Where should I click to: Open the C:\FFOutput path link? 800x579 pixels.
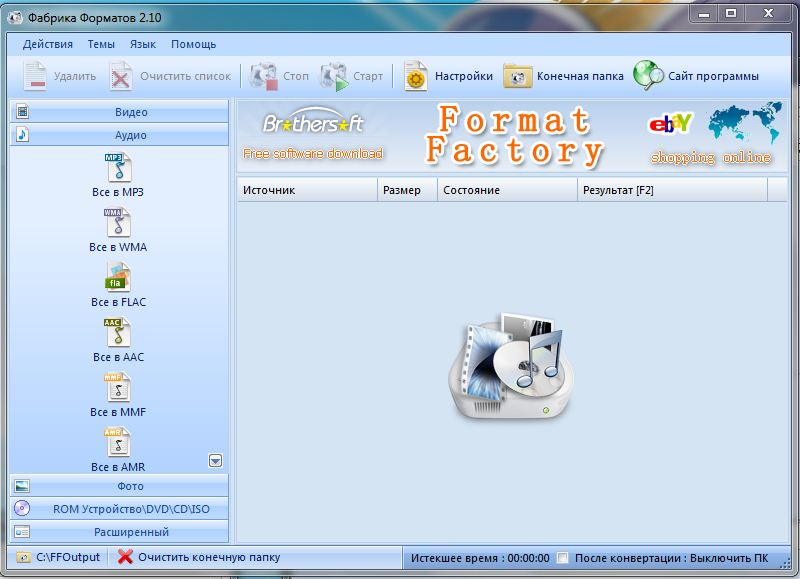coord(68,557)
